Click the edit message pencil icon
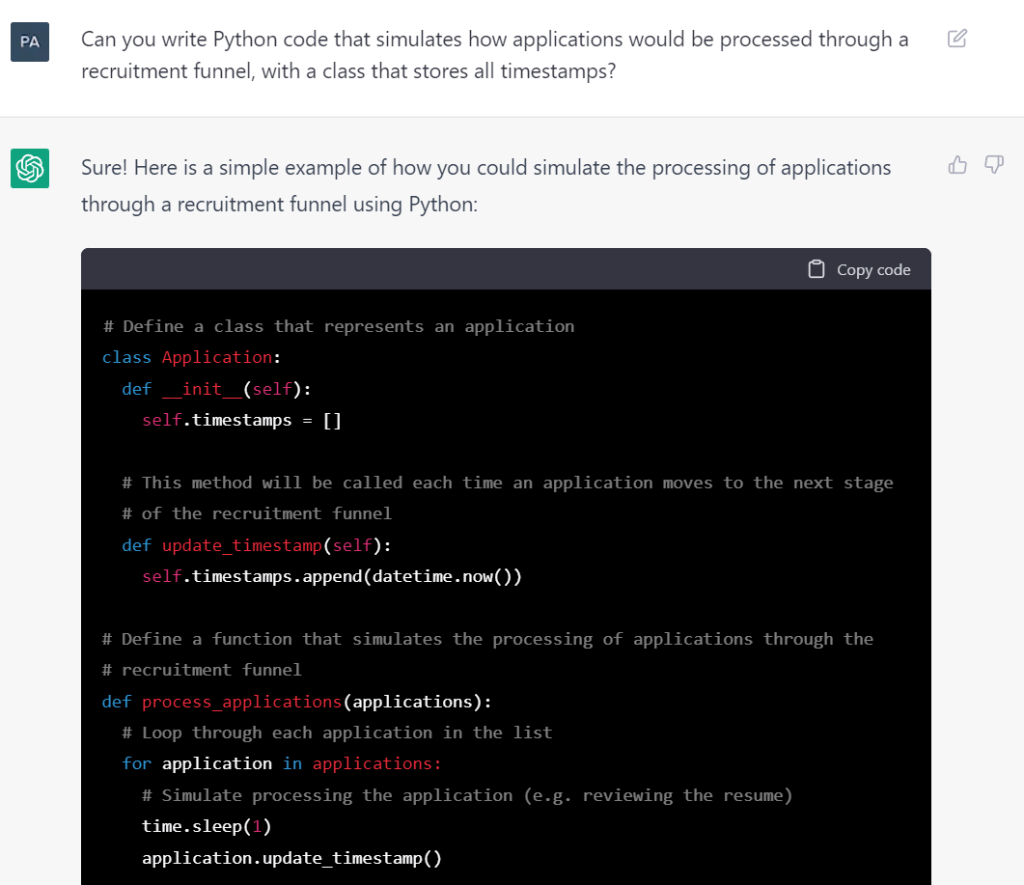This screenshot has width=1024, height=885. point(957,39)
